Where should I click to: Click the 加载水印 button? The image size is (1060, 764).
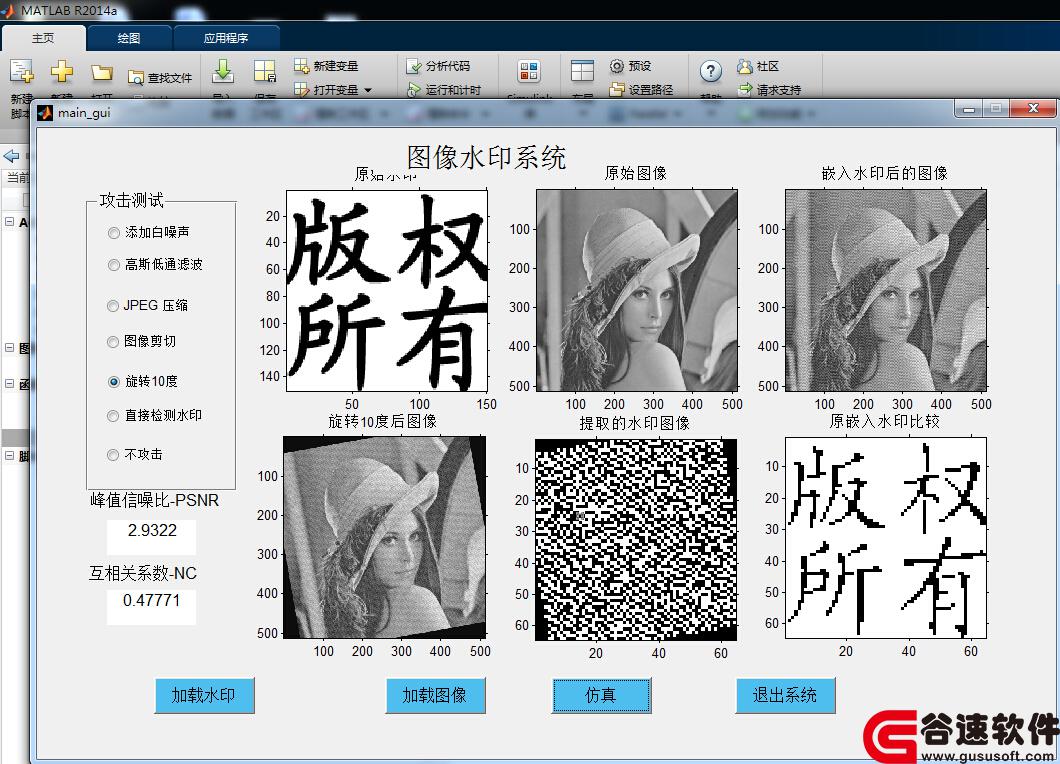[204, 696]
